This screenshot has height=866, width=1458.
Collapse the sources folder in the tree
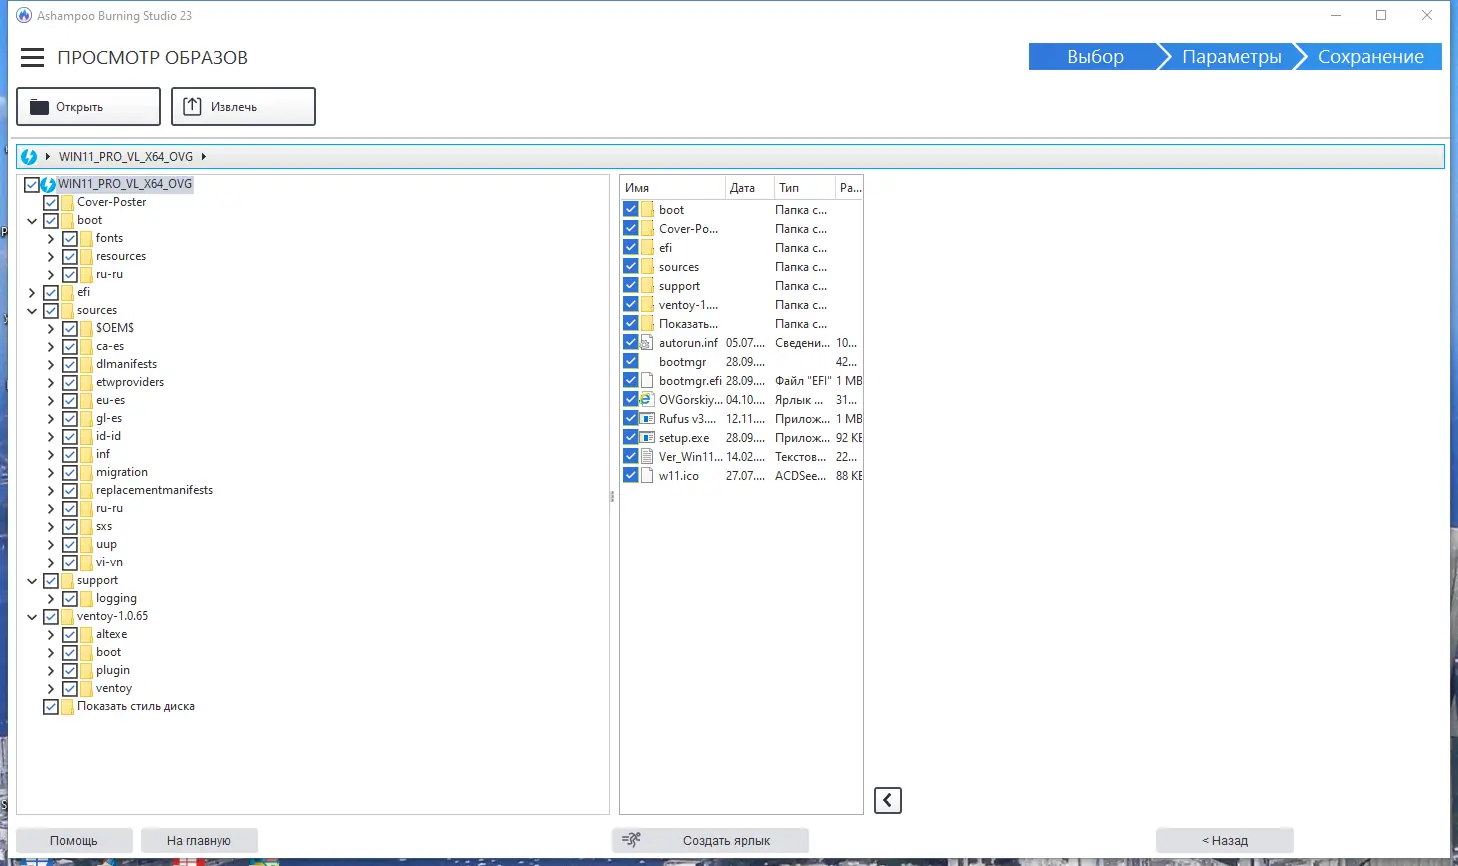(x=32, y=311)
